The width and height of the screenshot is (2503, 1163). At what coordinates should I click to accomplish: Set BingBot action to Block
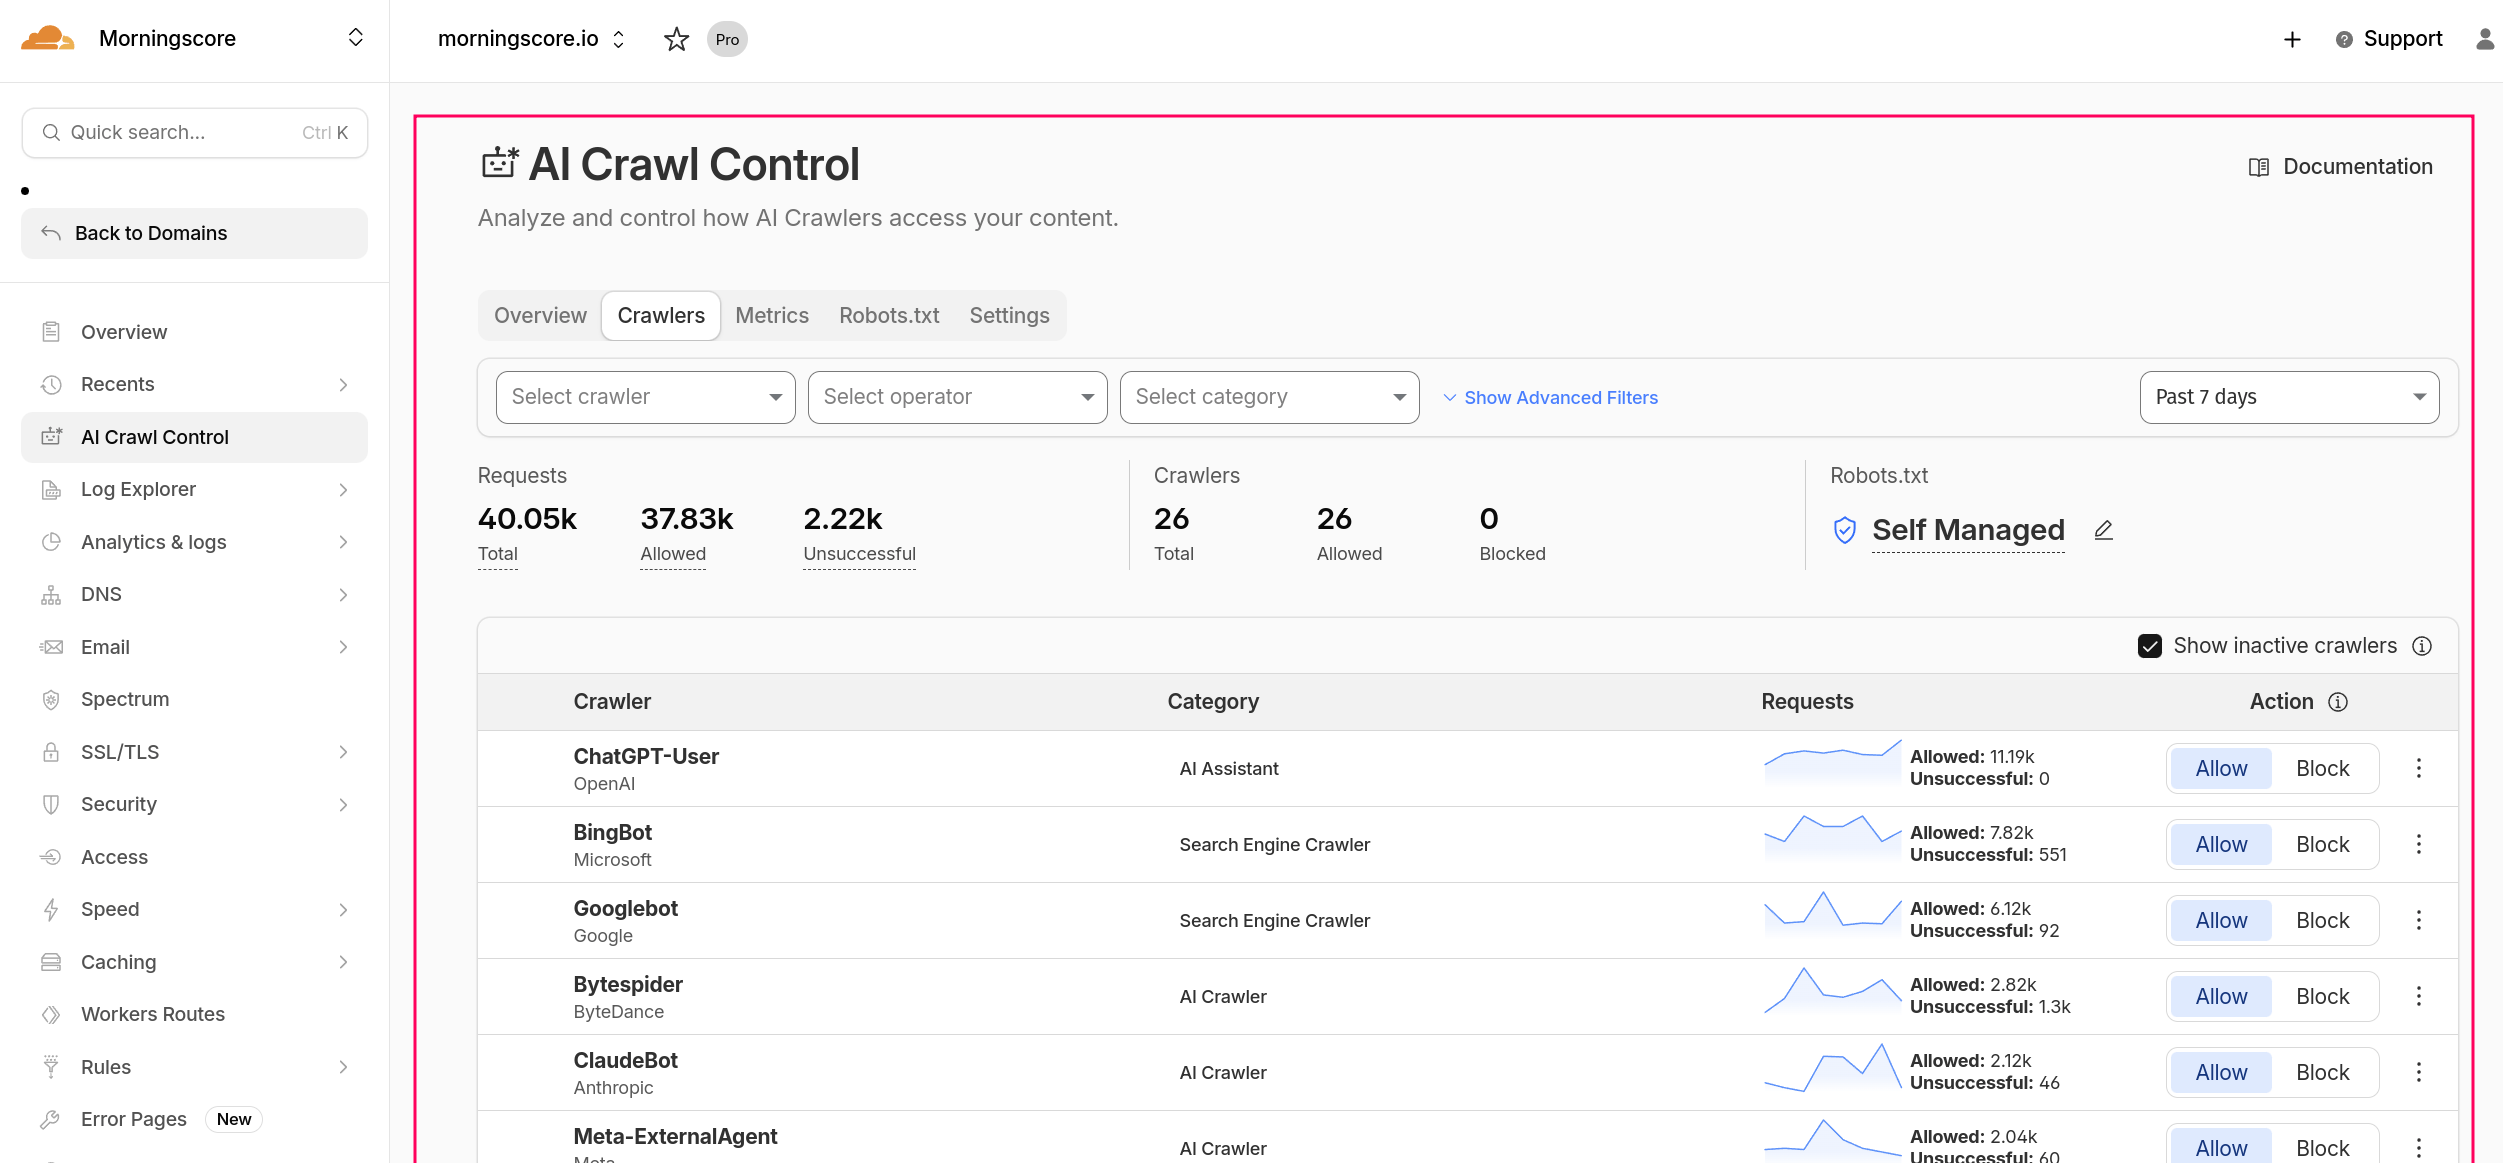coord(2322,844)
